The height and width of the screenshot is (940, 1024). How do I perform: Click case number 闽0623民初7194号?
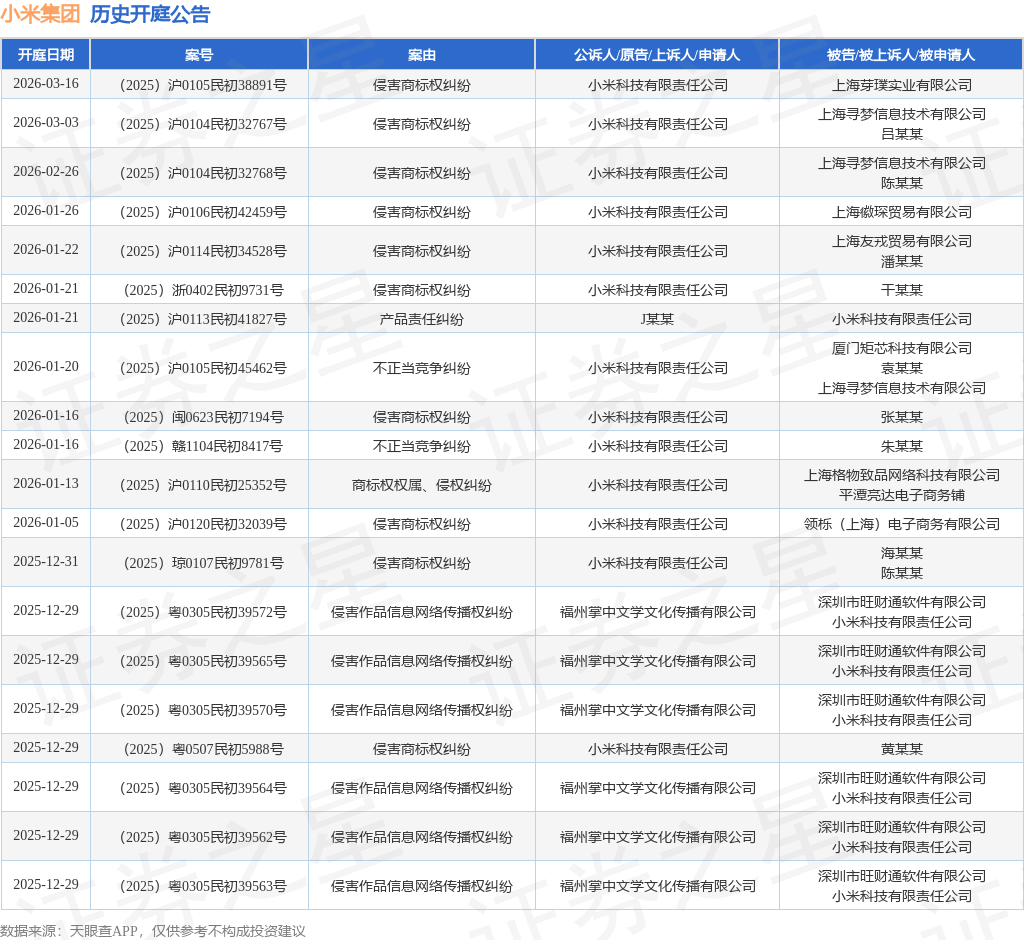(x=227, y=417)
